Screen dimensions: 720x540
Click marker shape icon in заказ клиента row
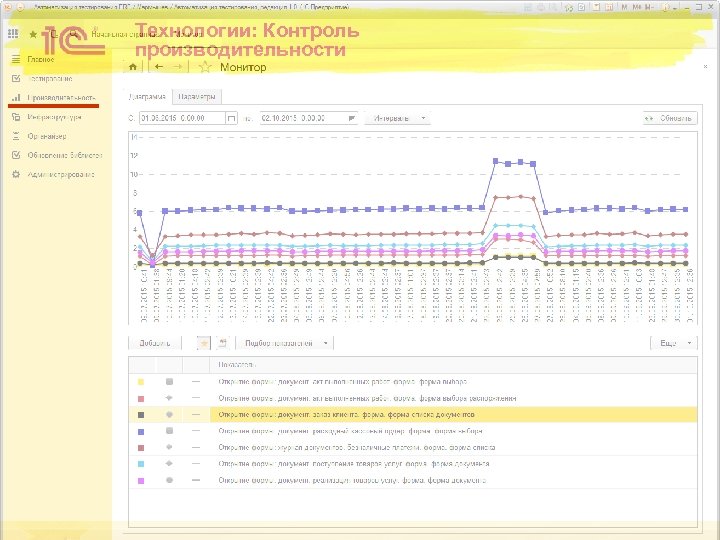point(169,415)
